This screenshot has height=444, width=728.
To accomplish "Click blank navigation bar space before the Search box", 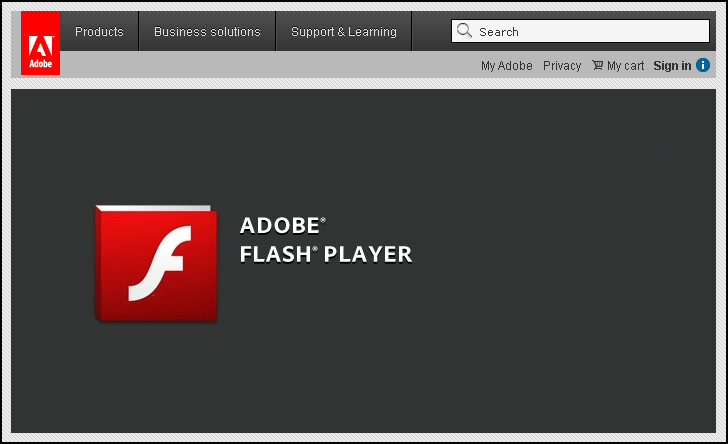I will 430,32.
